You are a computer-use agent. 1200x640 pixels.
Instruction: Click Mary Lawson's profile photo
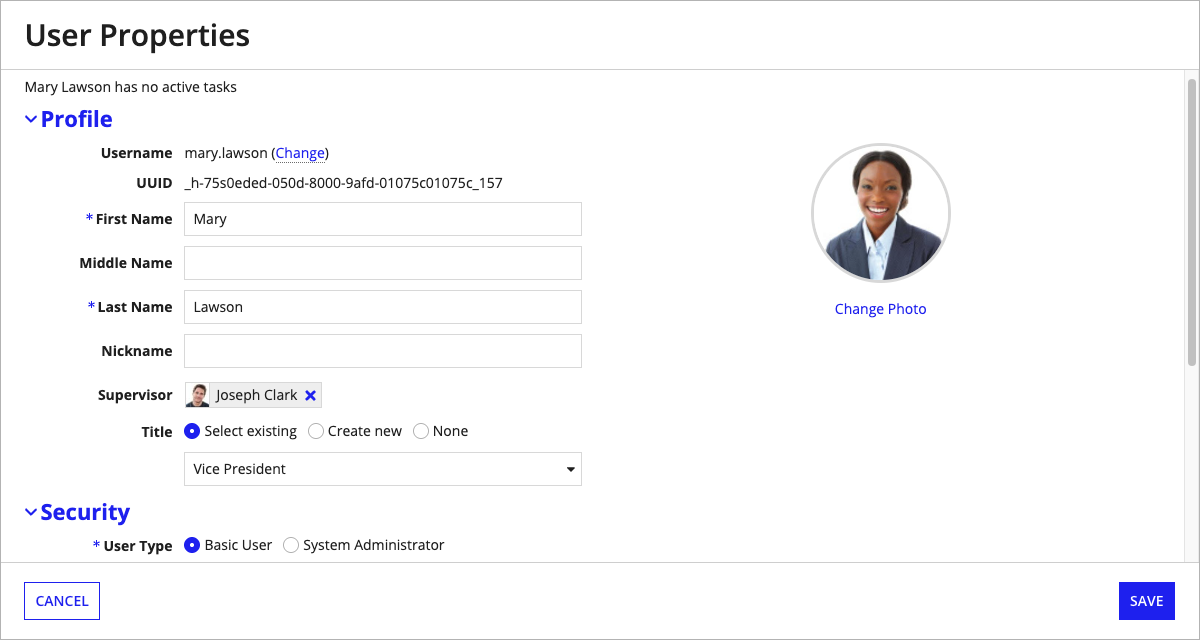click(x=881, y=213)
